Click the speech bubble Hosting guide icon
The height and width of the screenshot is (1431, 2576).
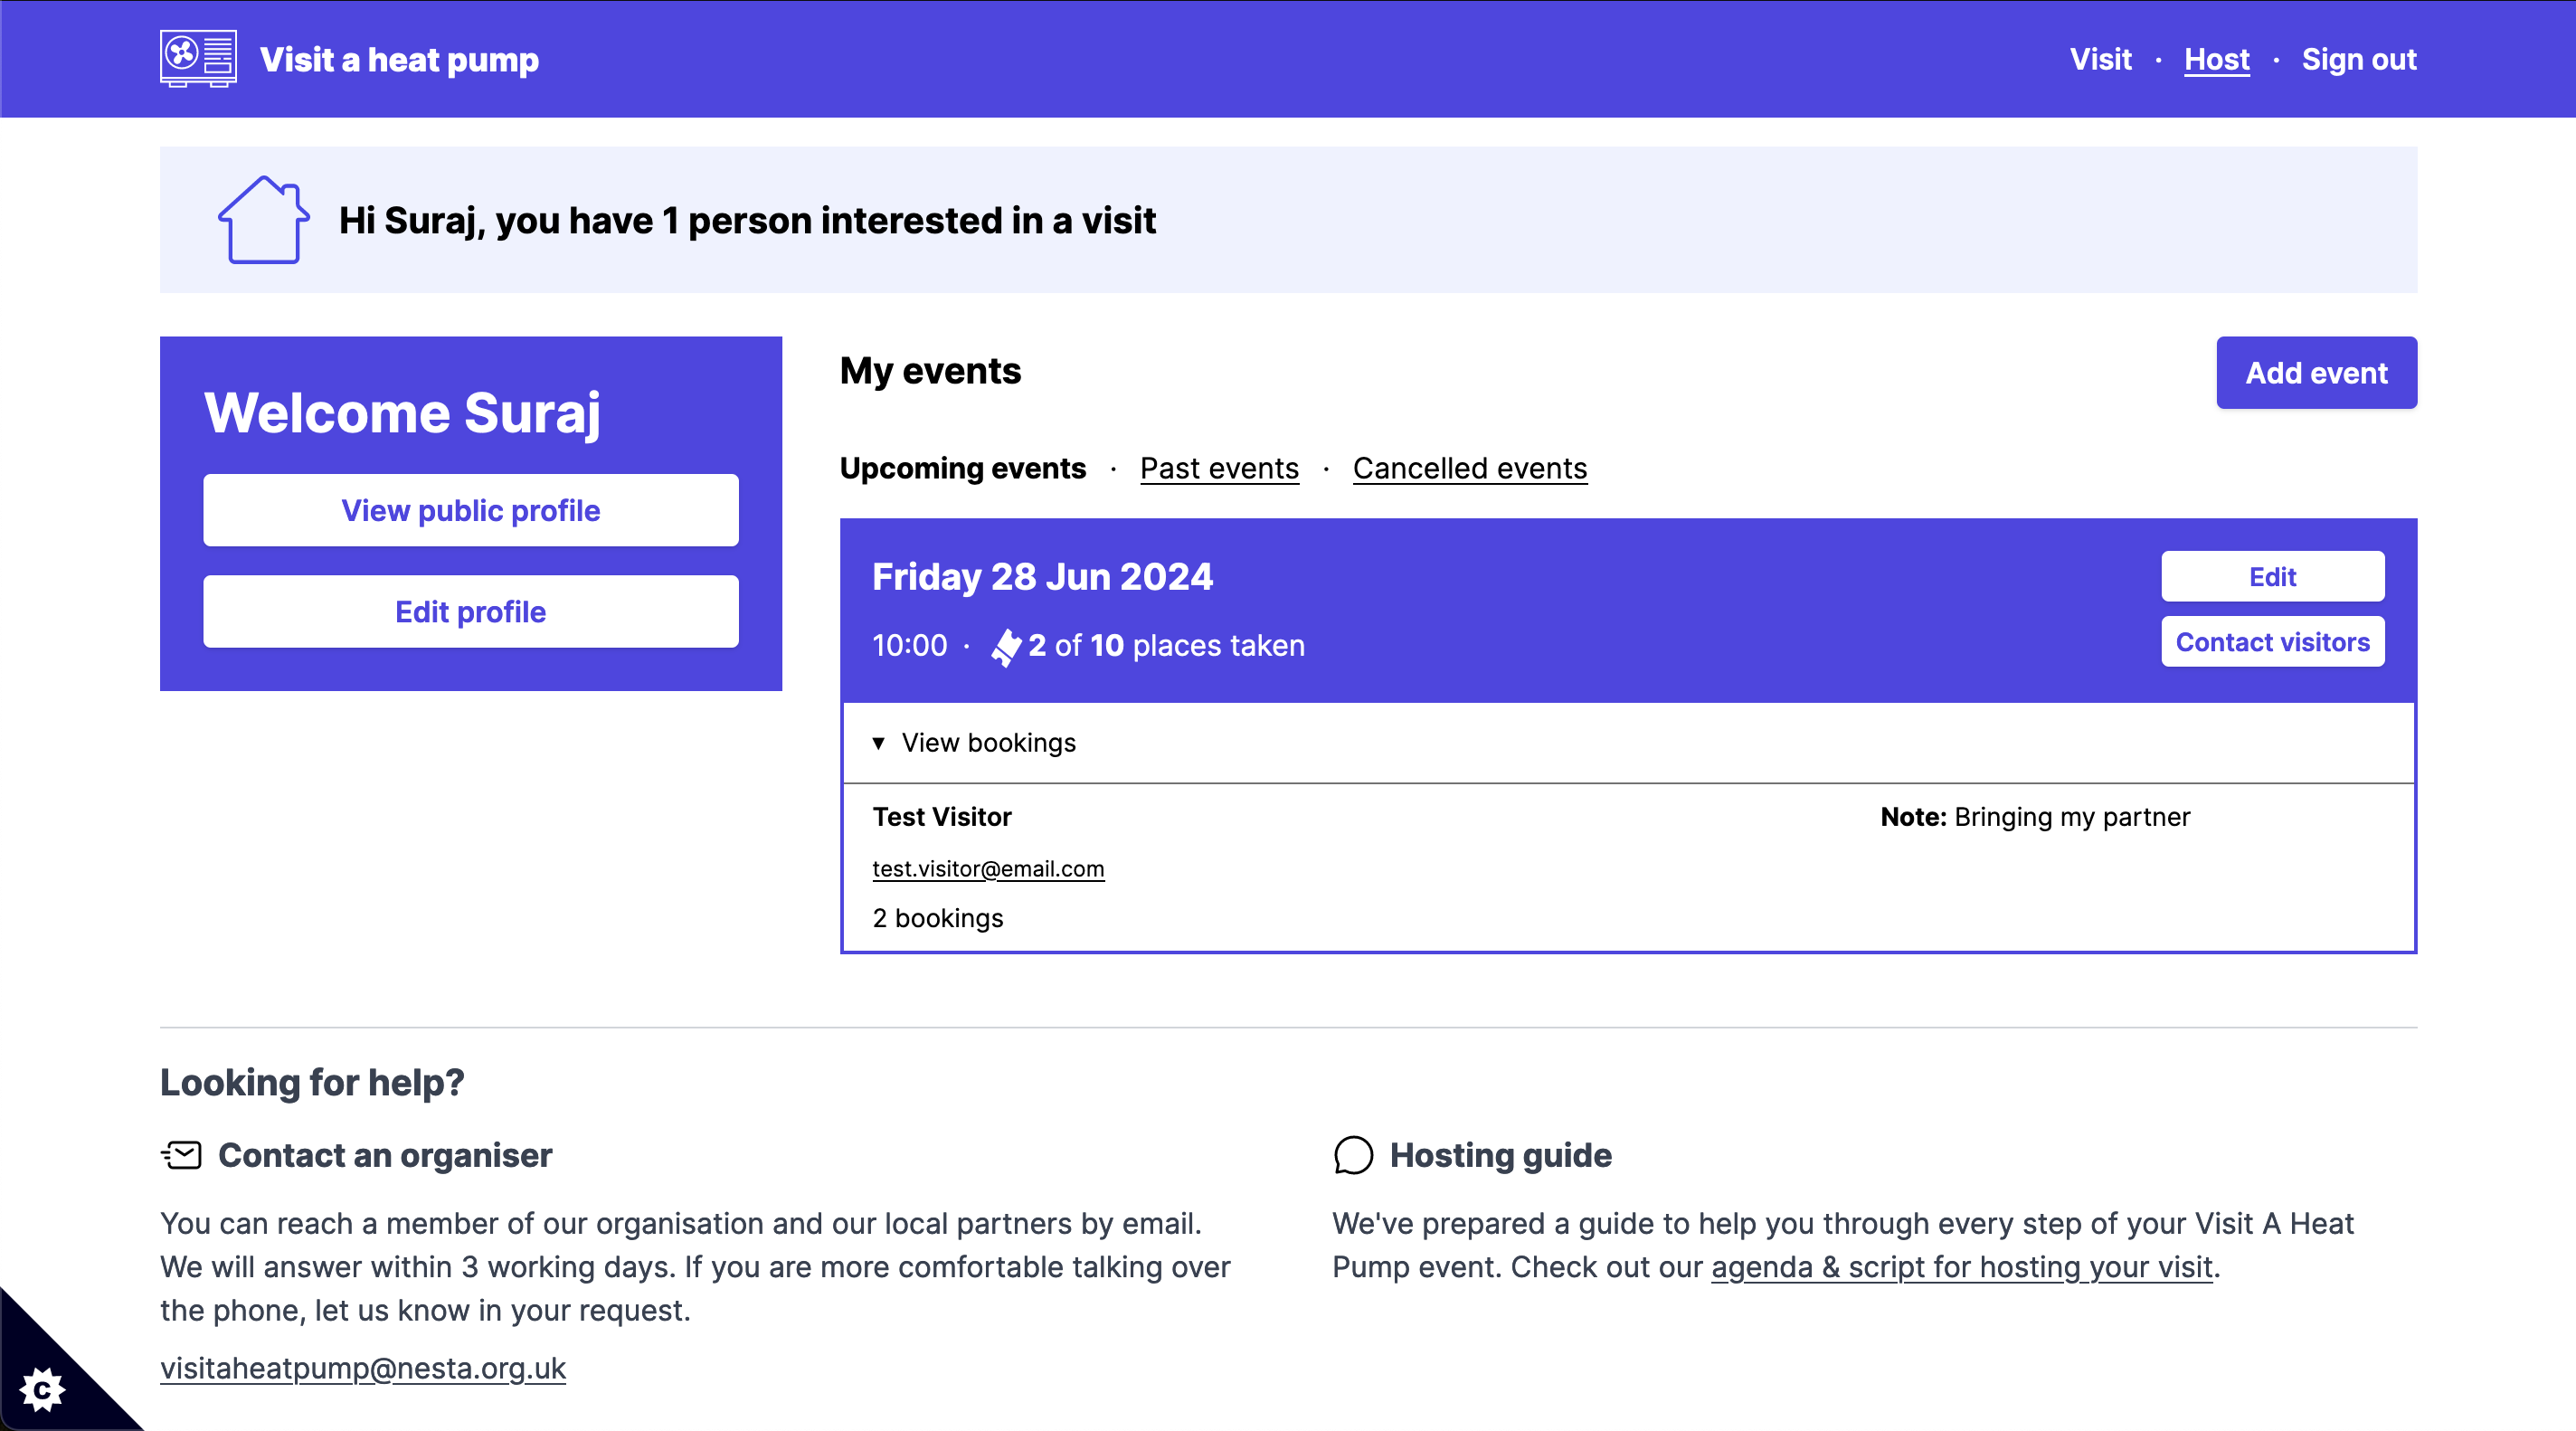point(1353,1155)
